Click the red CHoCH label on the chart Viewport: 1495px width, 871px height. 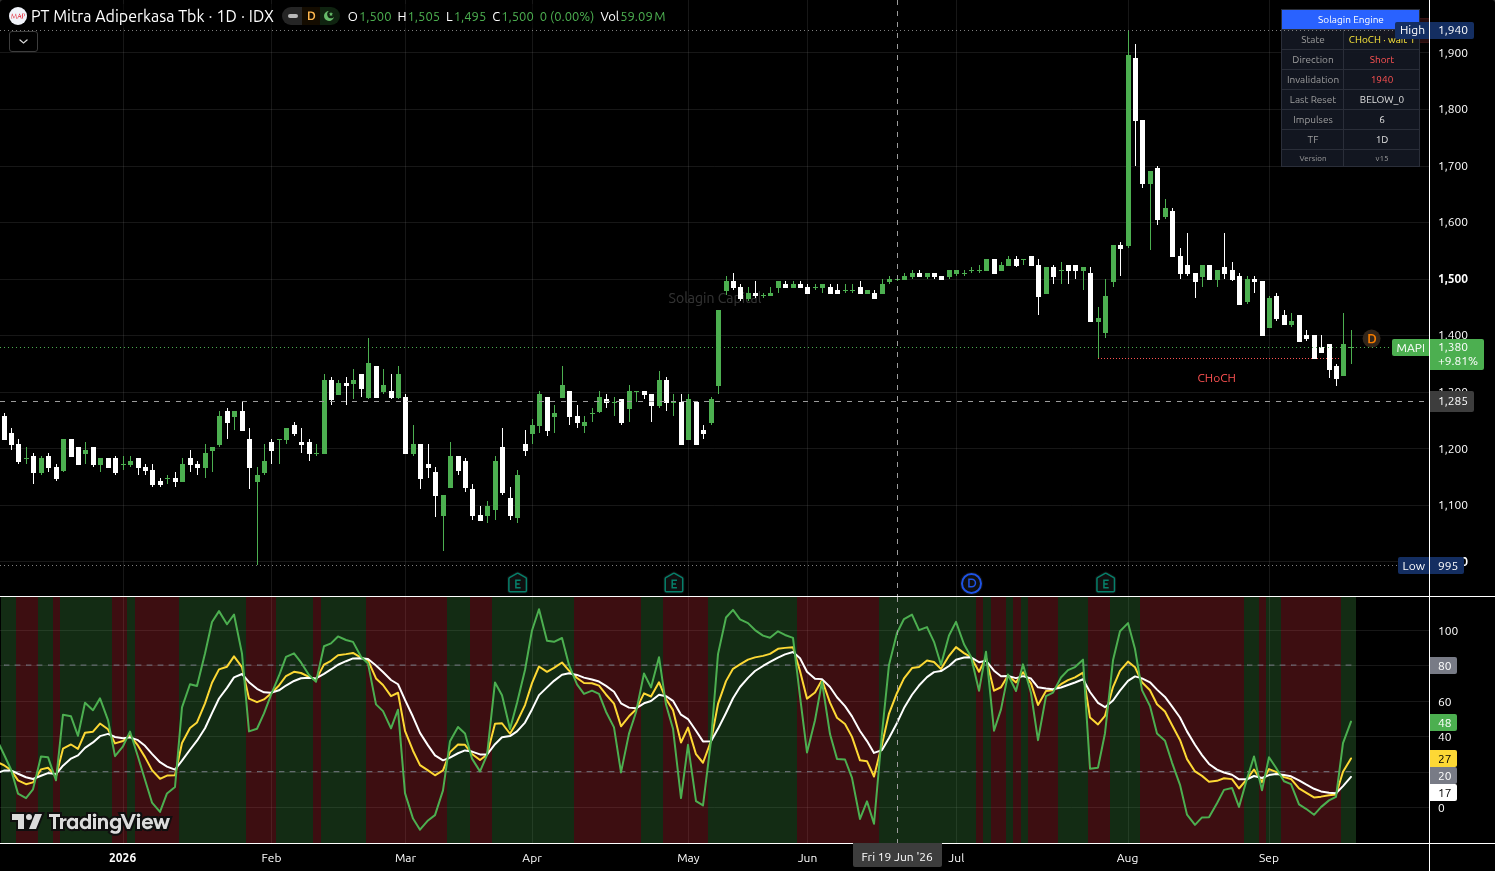[1216, 378]
